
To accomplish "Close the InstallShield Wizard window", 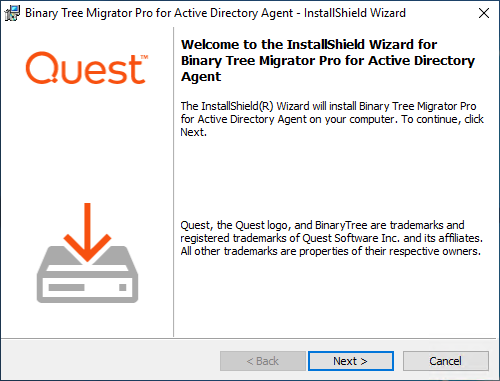I will point(484,13).
